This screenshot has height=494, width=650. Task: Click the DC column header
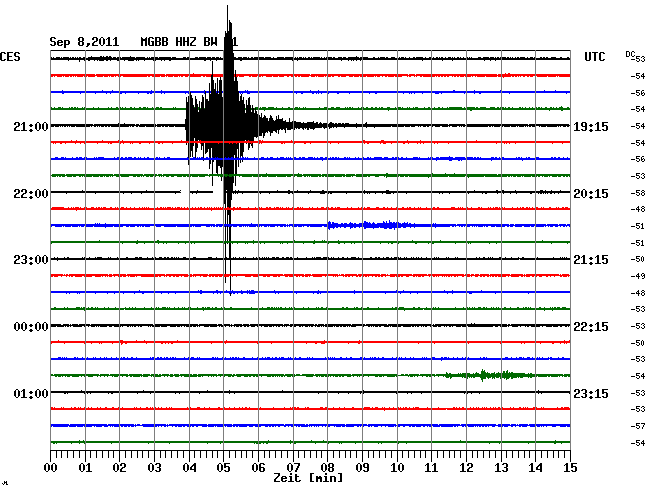point(630,54)
